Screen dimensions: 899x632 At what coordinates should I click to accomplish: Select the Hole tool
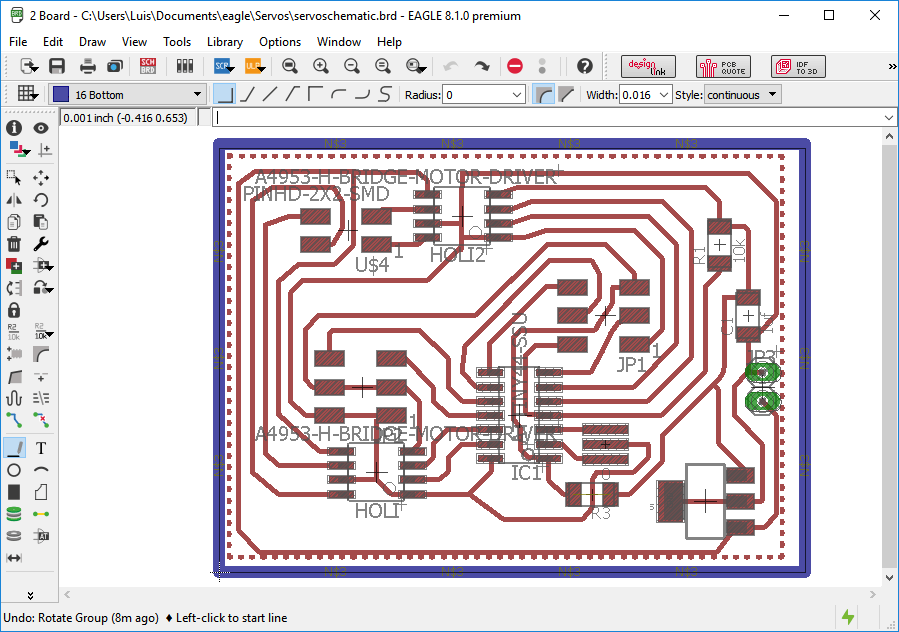point(14,536)
